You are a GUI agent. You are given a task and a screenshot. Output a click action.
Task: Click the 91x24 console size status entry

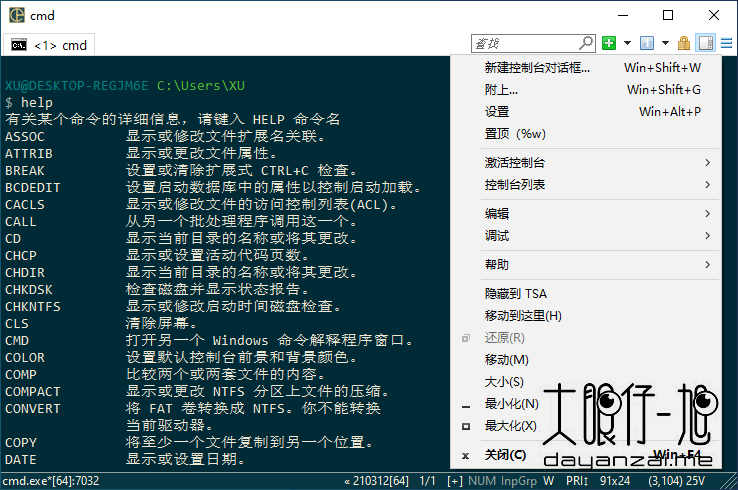[x=615, y=481]
